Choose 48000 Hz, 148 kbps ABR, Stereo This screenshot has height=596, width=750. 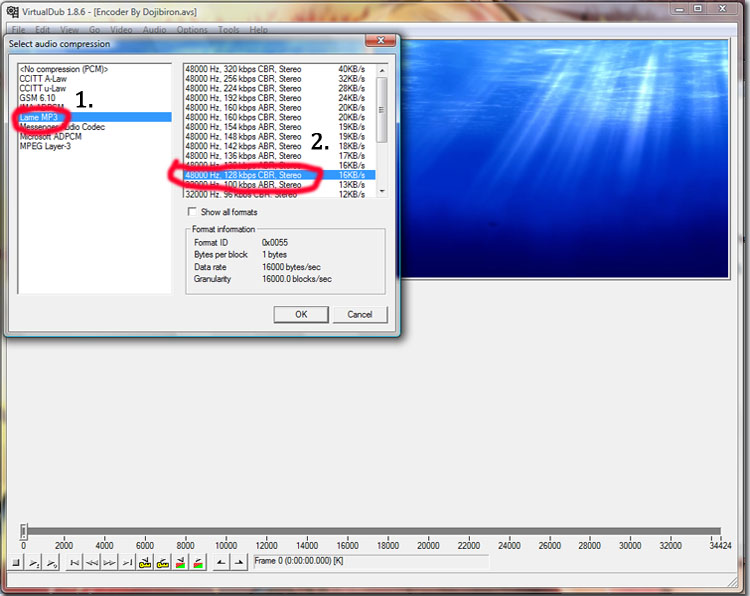(x=280, y=136)
